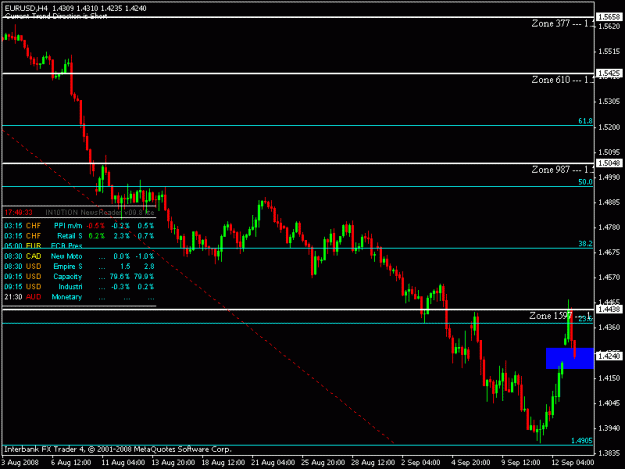Screen dimensions: 625x469
Task: Click the current price 1.4240 label
Action: (x=609, y=356)
